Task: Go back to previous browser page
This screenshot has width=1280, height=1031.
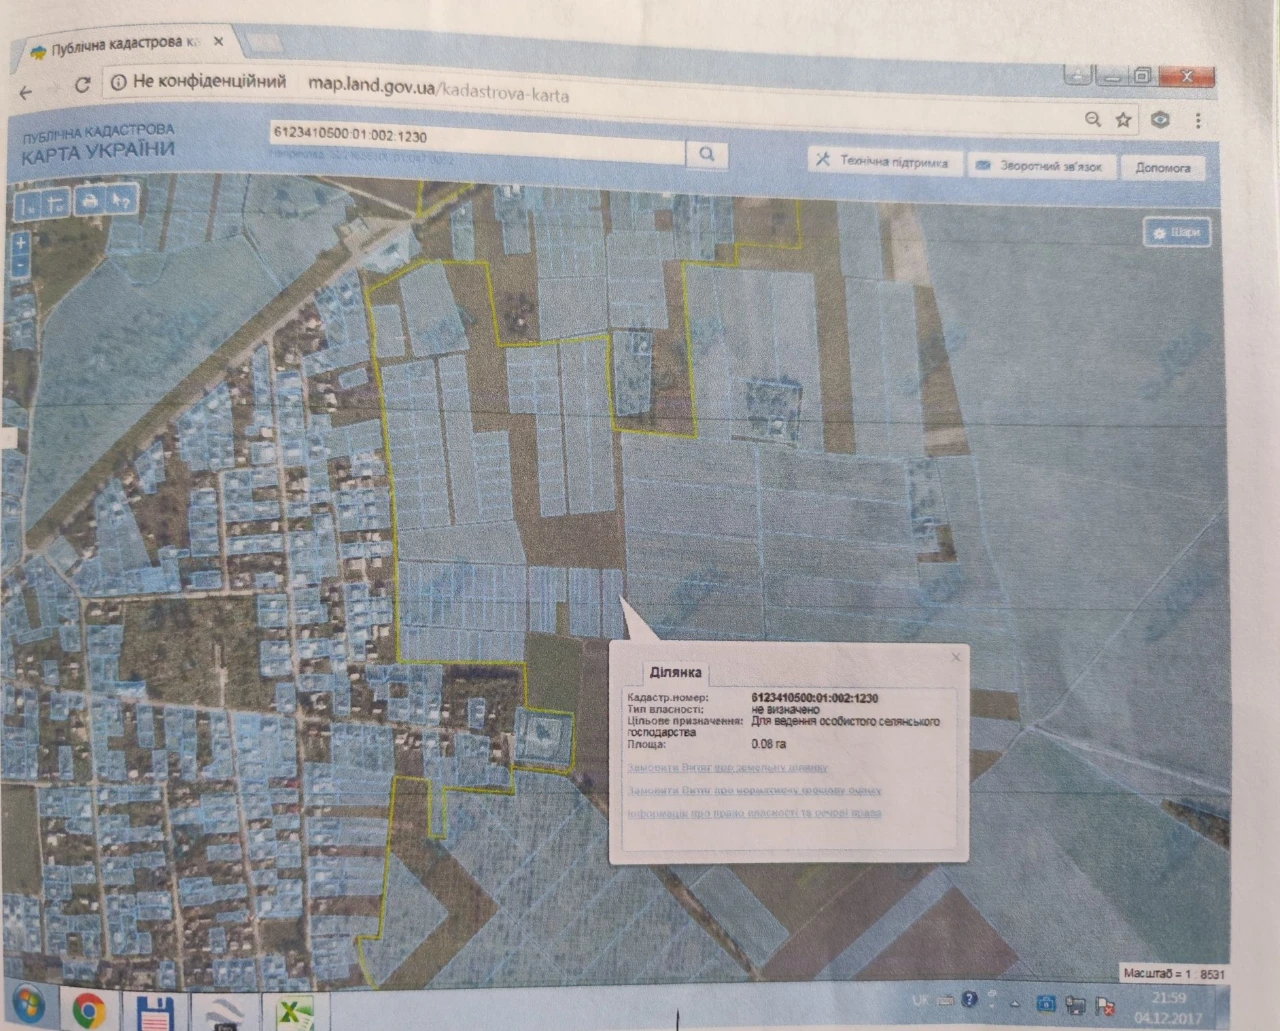Action: [26, 92]
